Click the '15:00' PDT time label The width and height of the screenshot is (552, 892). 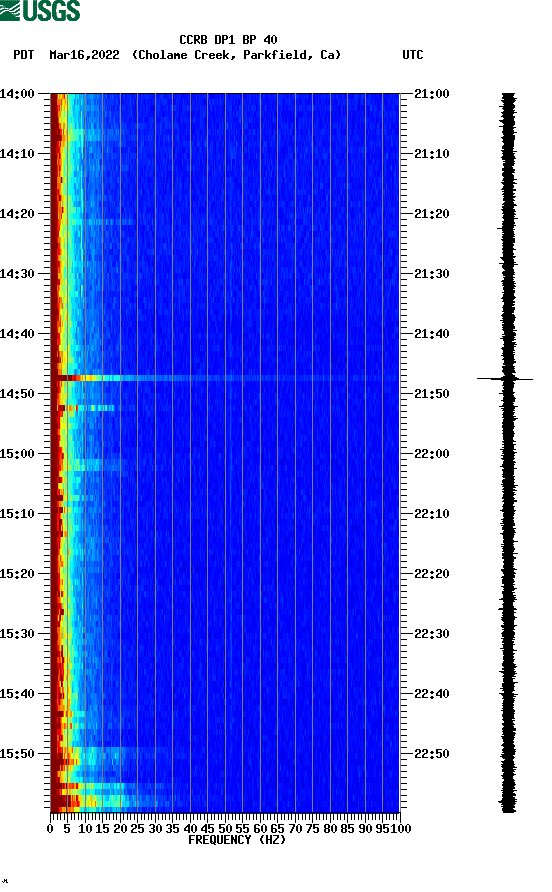pyautogui.click(x=18, y=454)
